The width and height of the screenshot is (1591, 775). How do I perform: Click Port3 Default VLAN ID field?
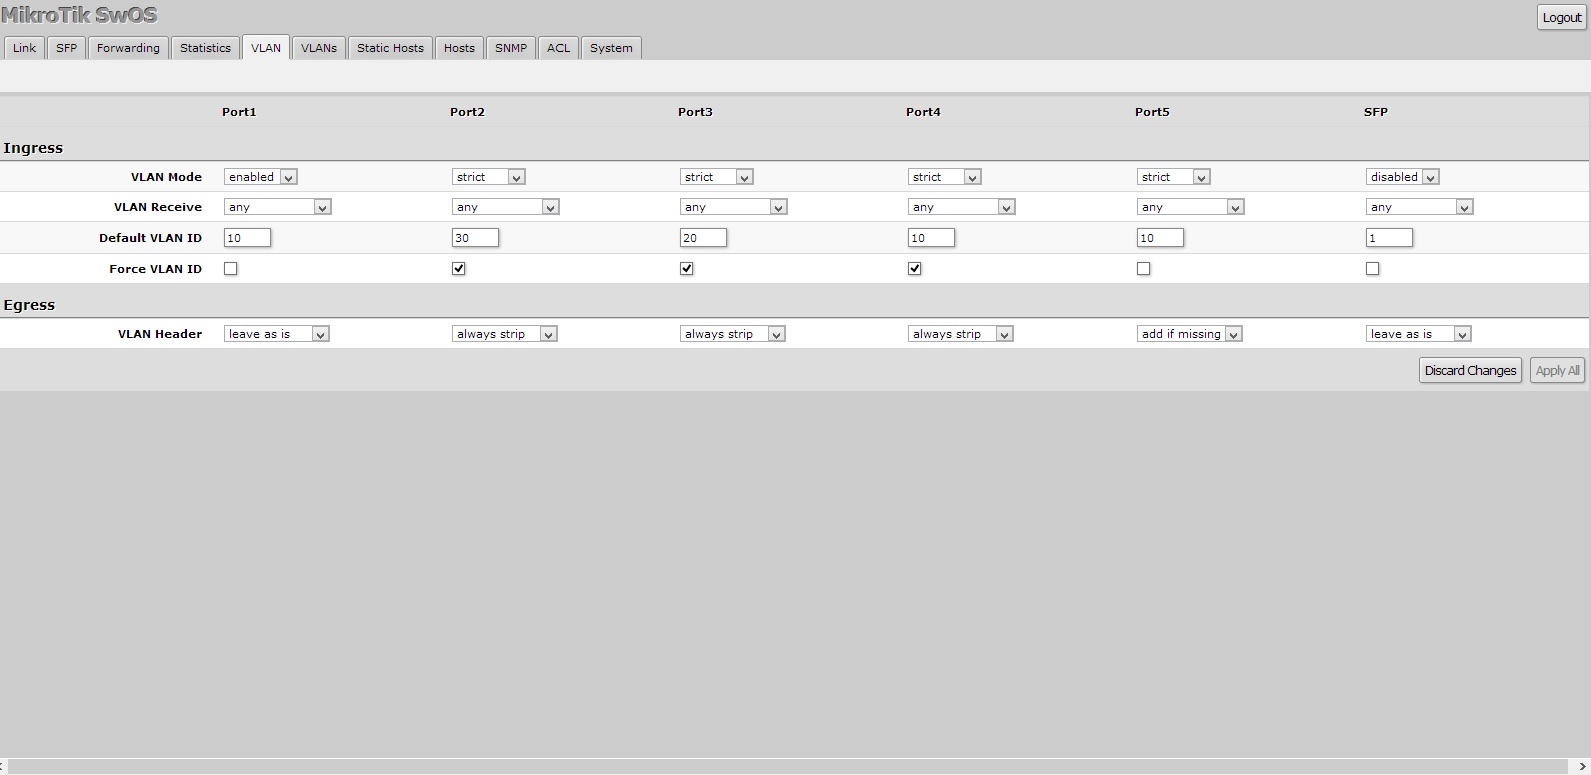[x=703, y=238]
